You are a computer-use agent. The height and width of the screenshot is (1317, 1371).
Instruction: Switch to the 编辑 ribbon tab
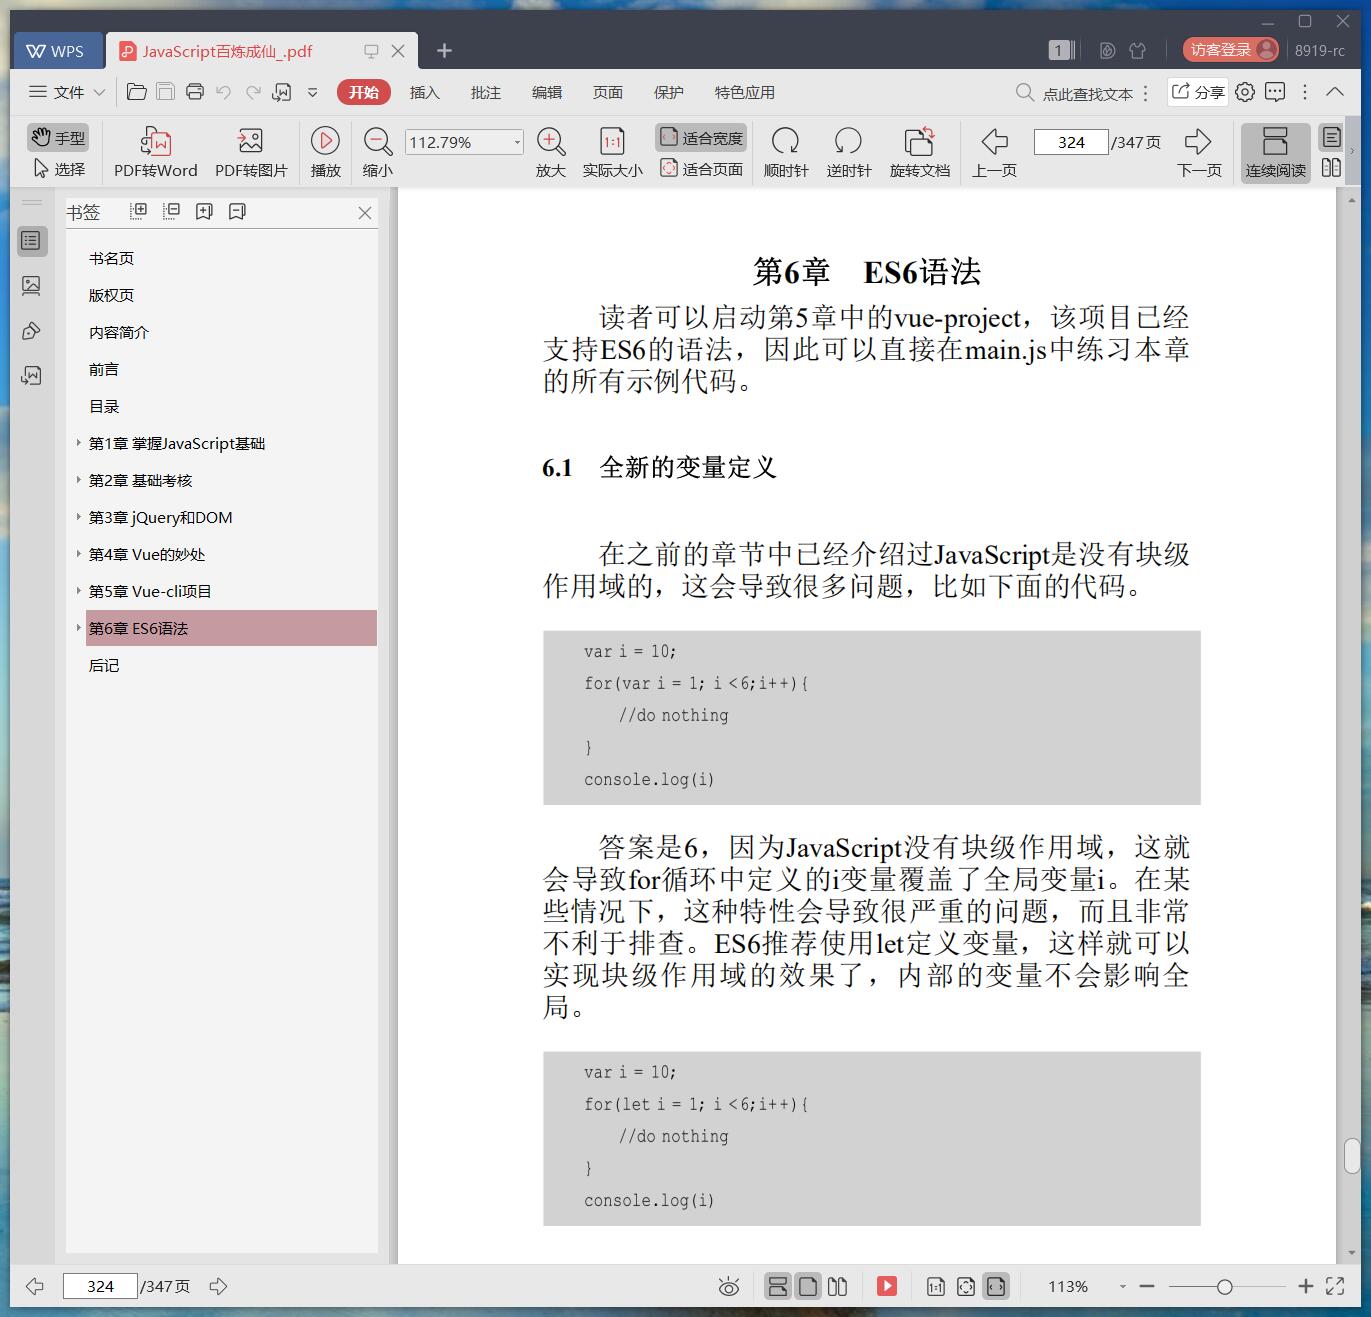tap(546, 92)
